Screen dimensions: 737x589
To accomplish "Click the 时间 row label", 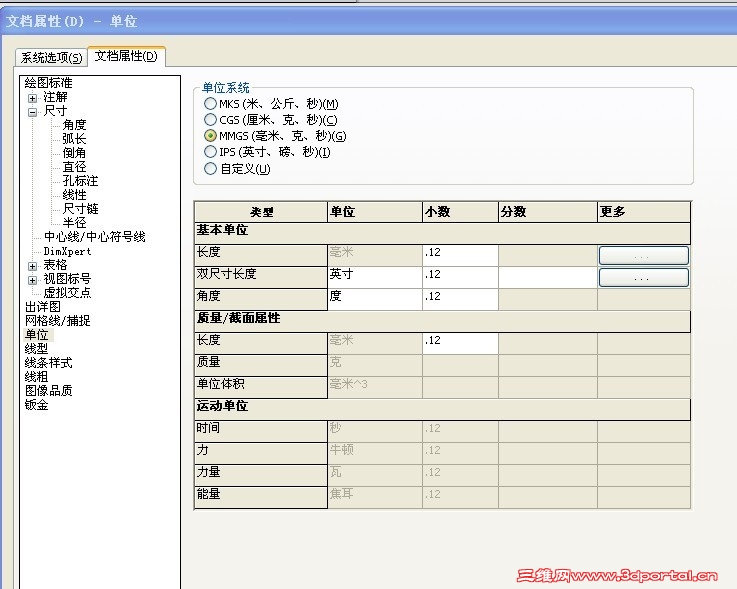I will 261,431.
